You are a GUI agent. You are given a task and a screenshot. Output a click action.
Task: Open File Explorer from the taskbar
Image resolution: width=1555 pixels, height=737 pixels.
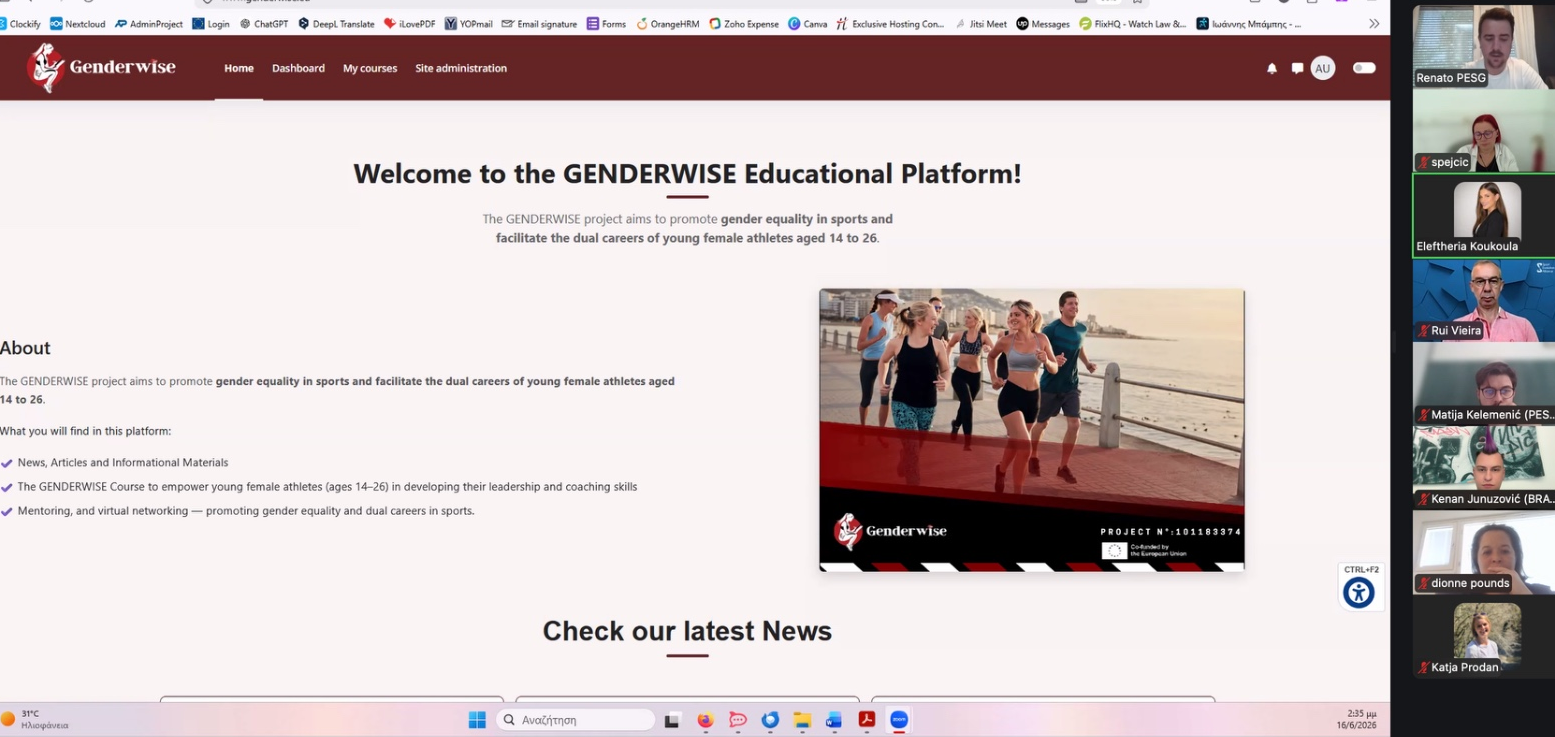[x=802, y=720]
